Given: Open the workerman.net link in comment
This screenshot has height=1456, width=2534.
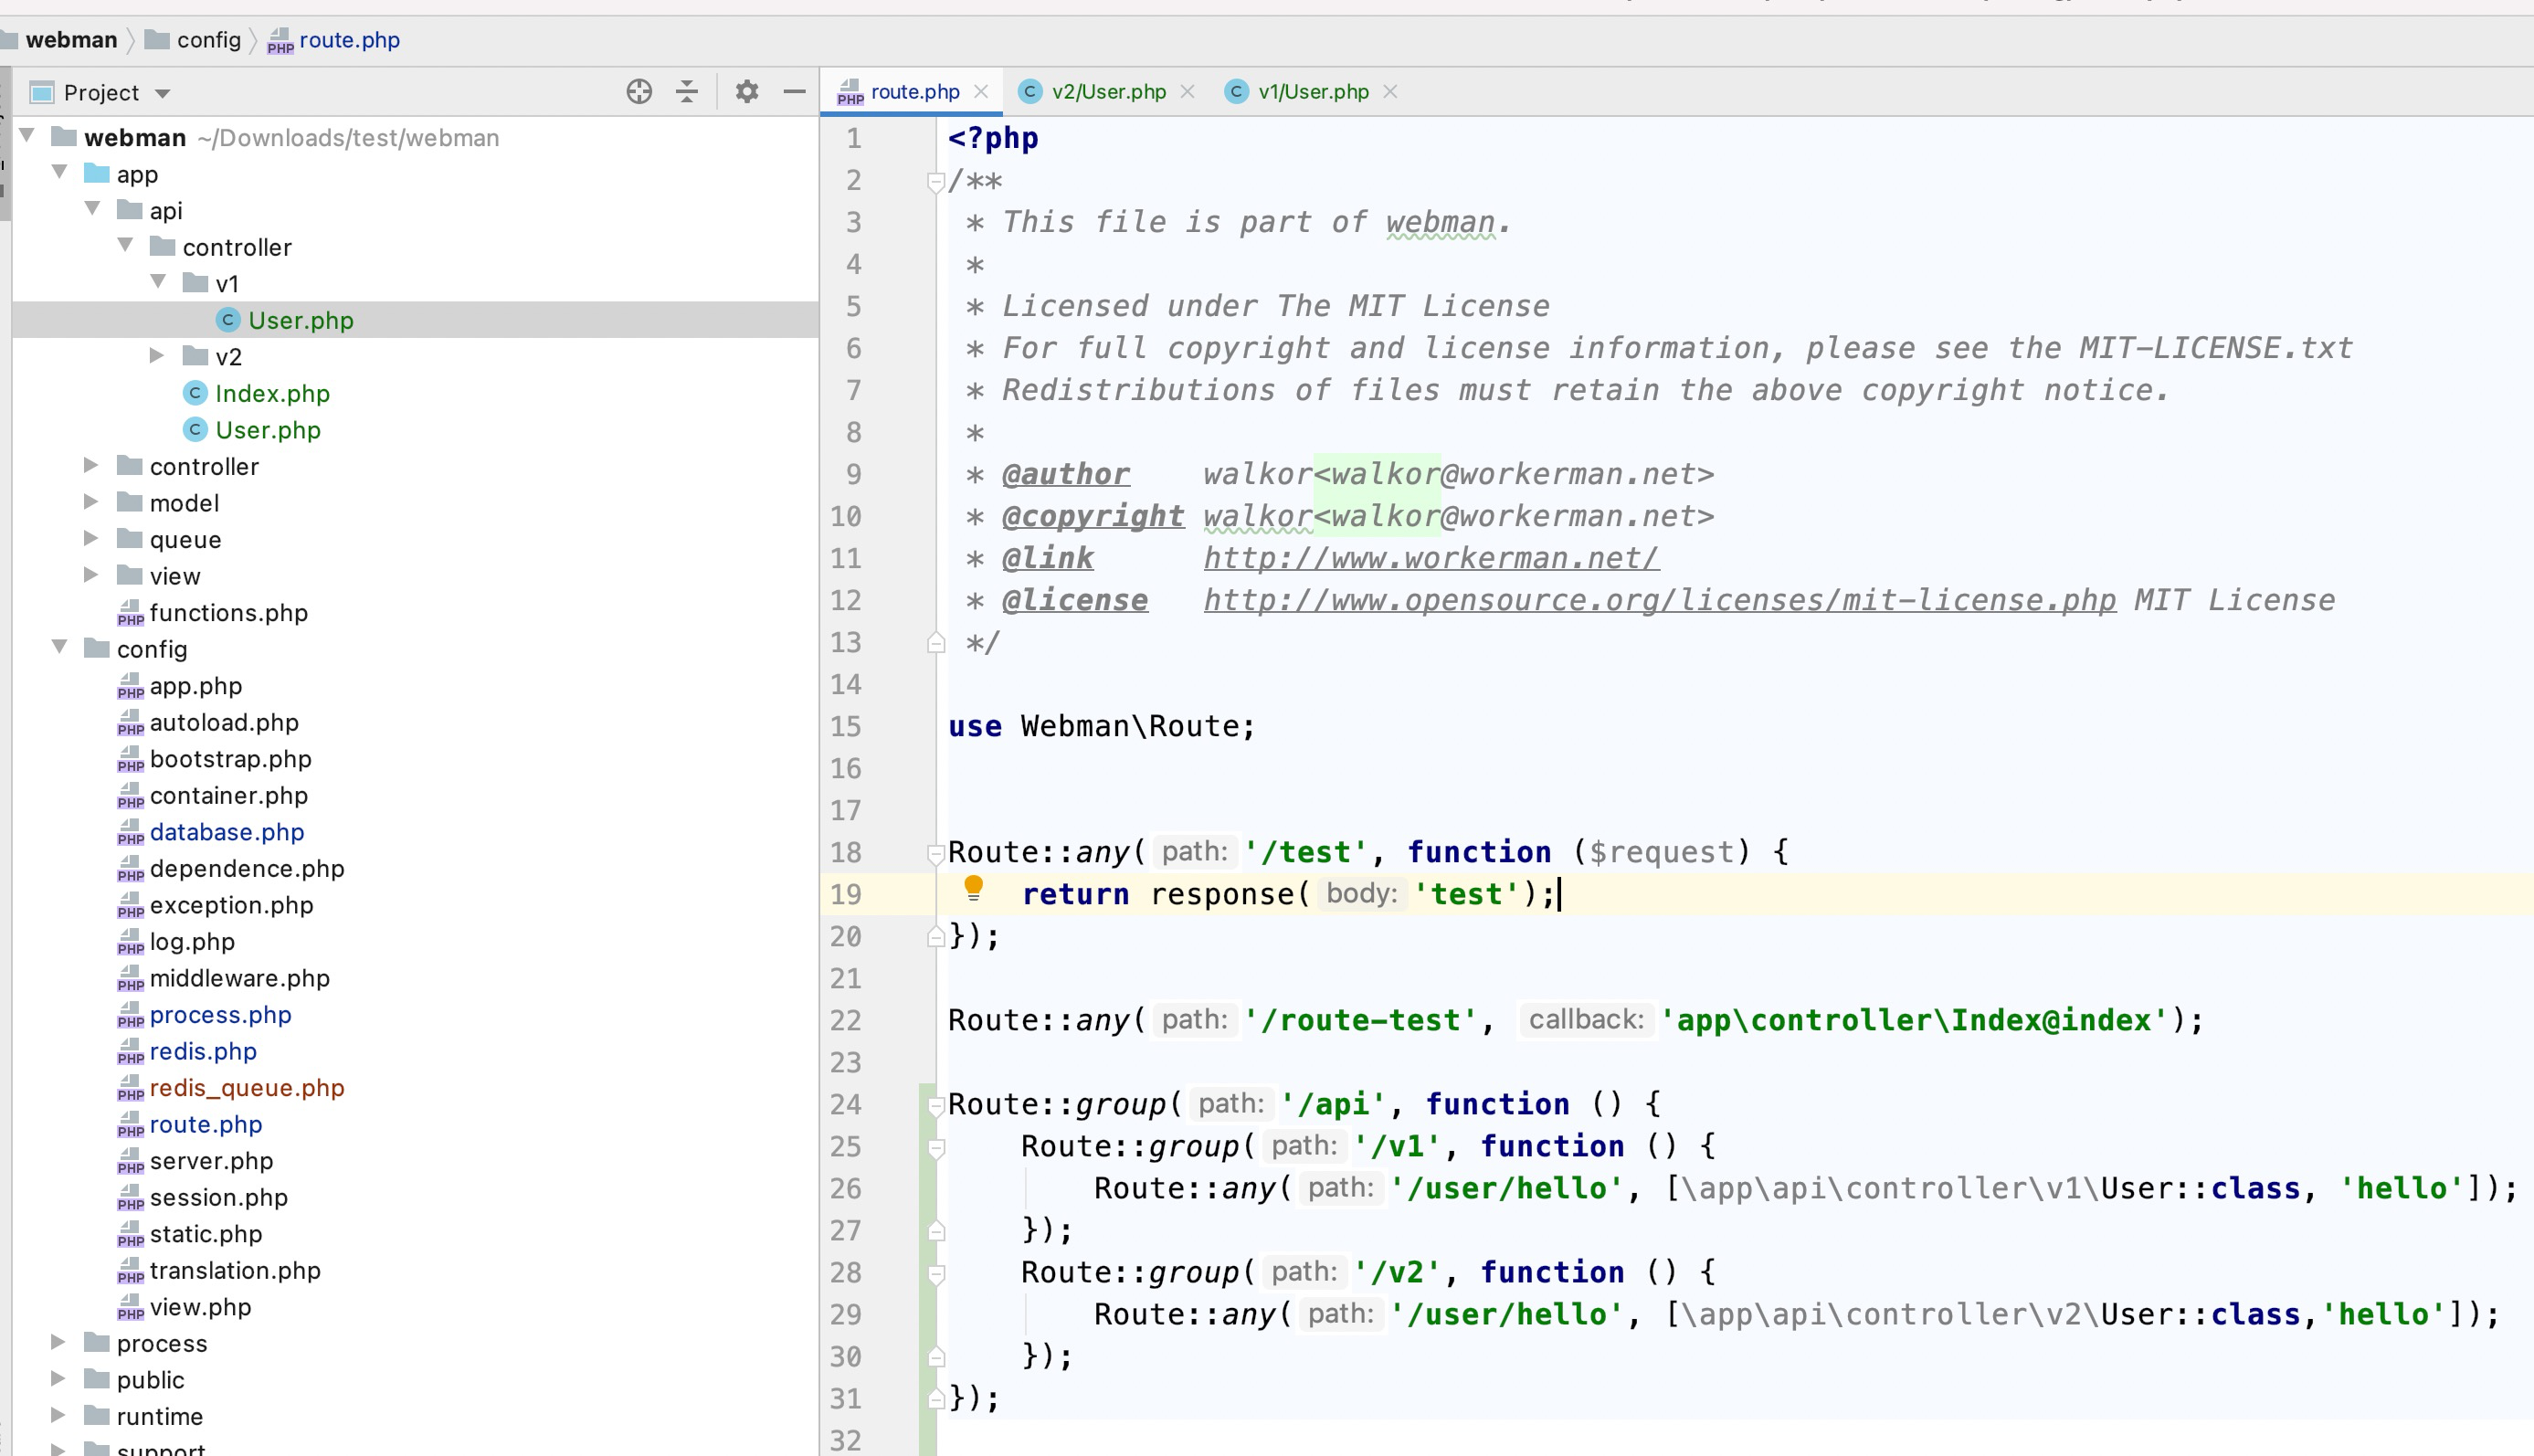Looking at the screenshot, I should coord(1431,558).
